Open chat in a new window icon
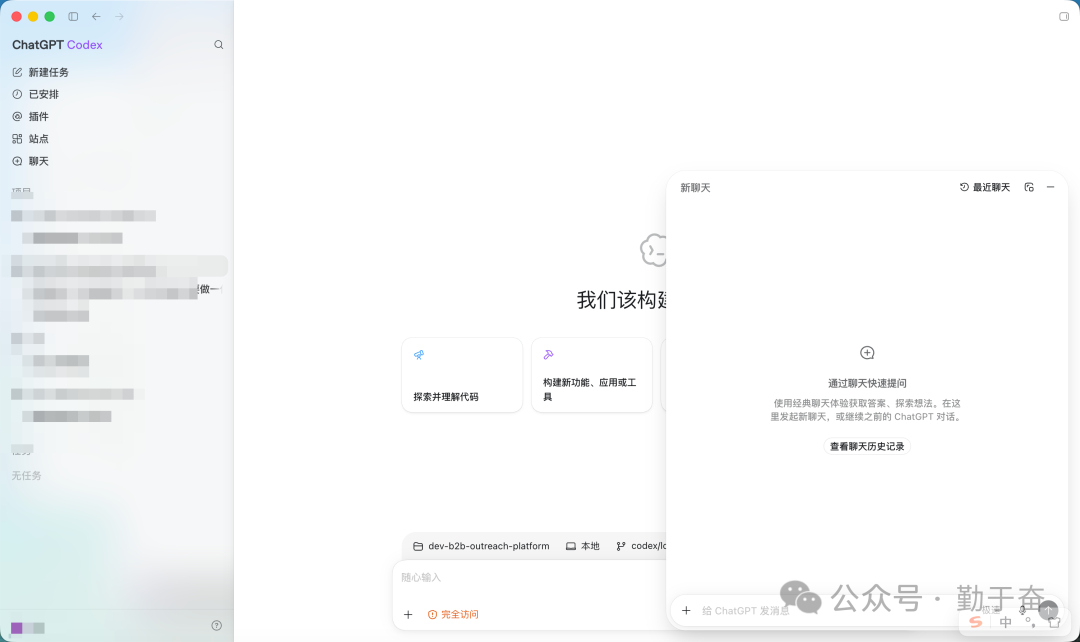The height and width of the screenshot is (642, 1080). point(1029,187)
